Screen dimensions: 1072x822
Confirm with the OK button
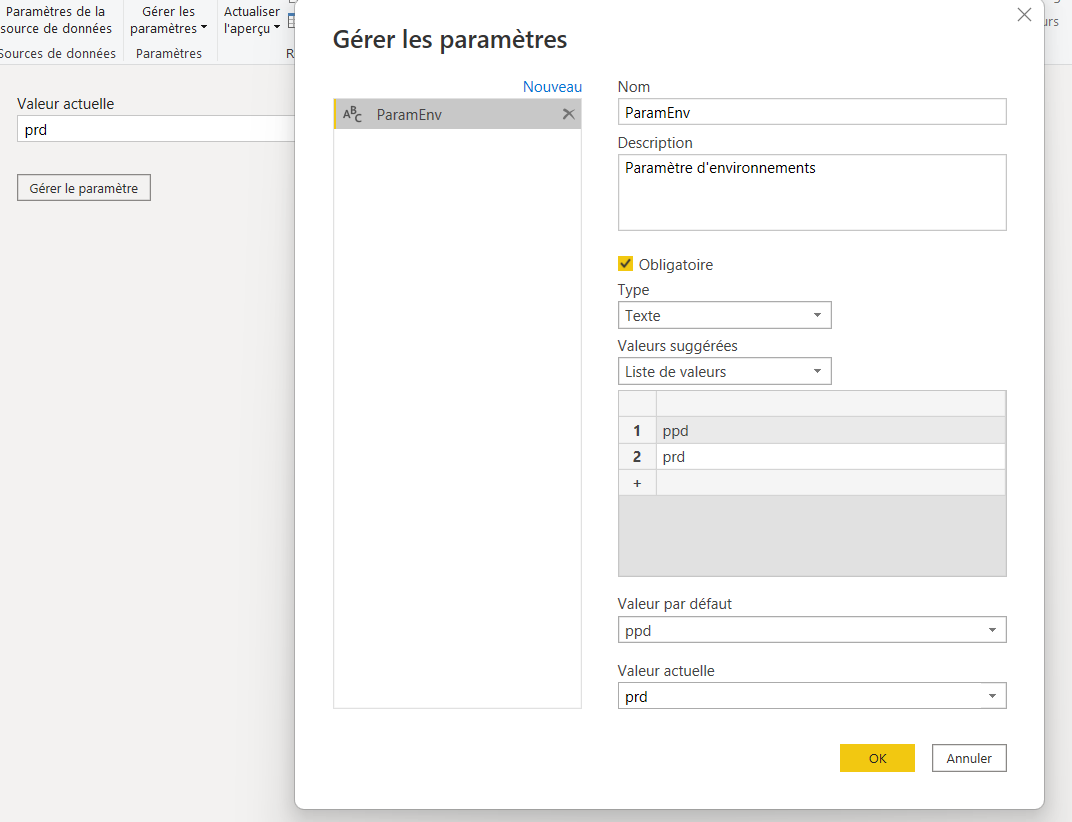coord(877,758)
